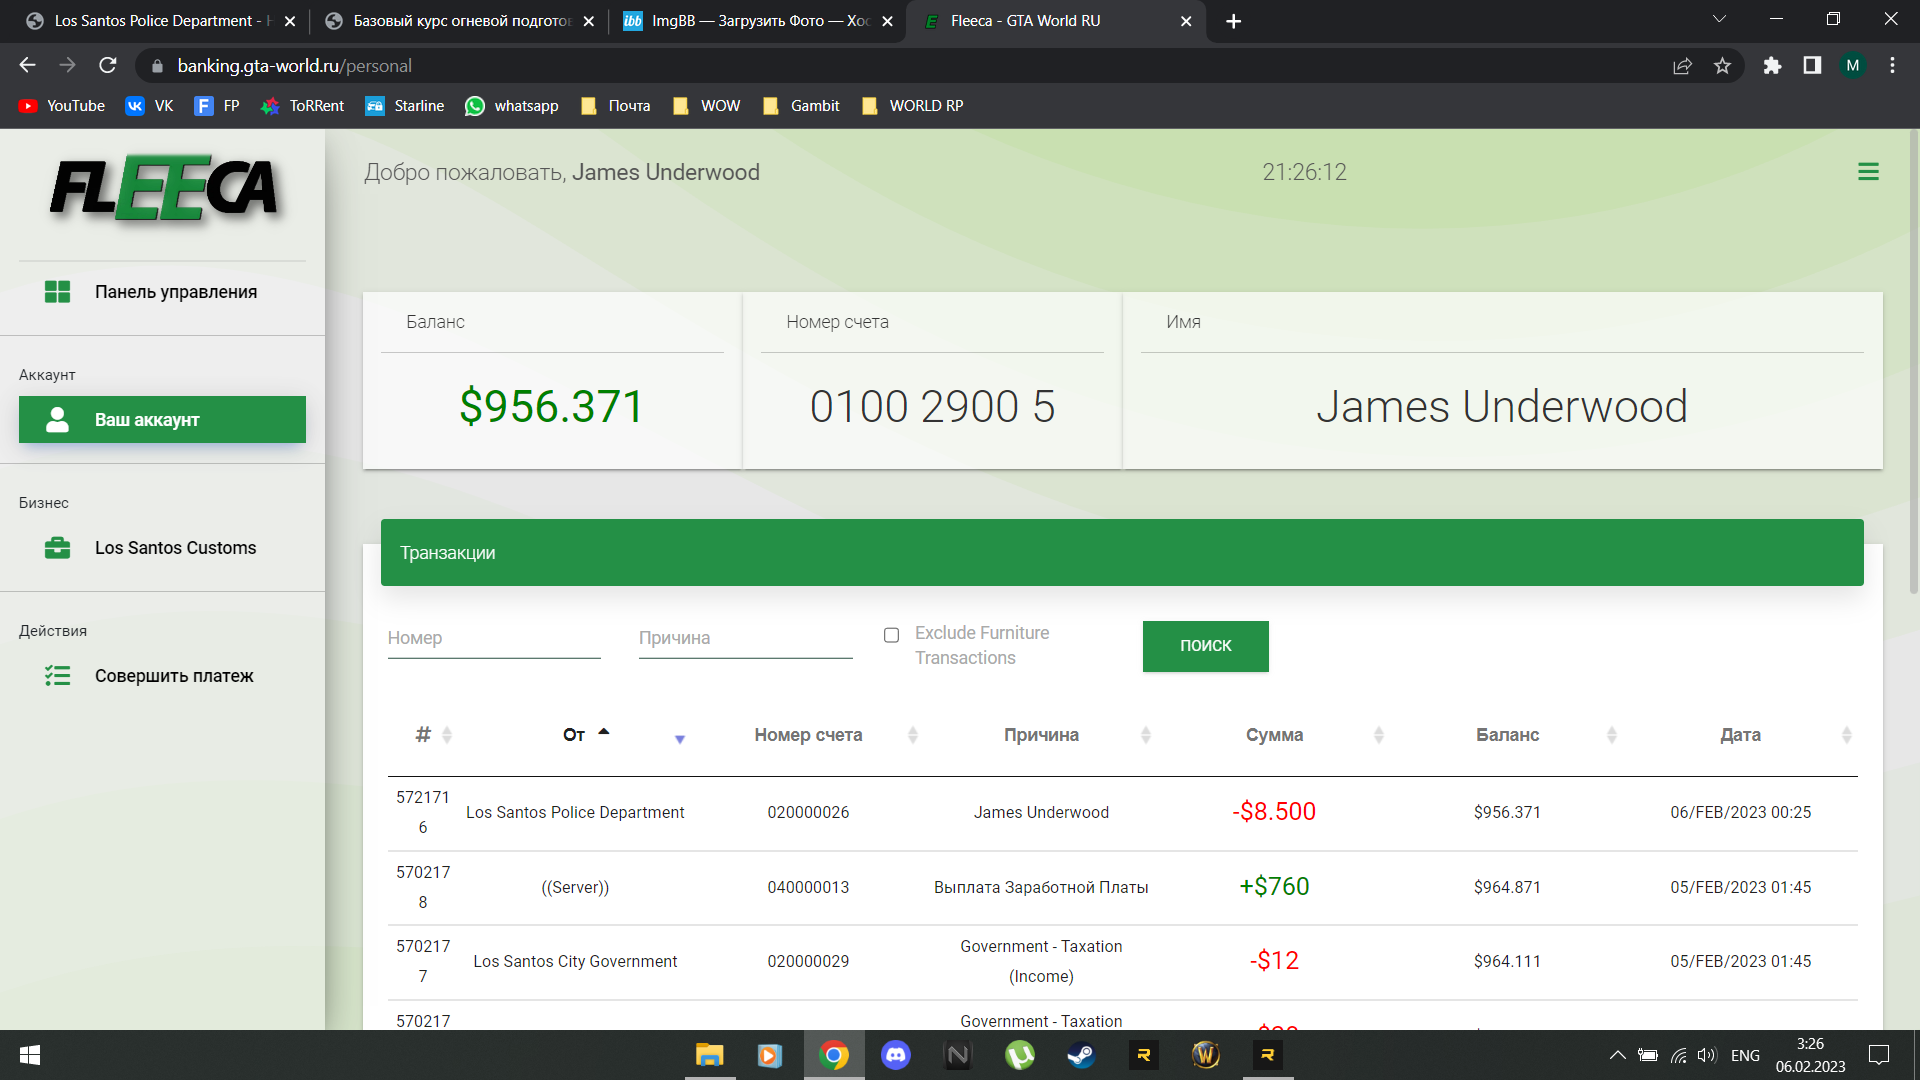Viewport: 1920px width, 1080px height.
Task: Open the WORLD RP bookmark folder
Action: coord(912,106)
